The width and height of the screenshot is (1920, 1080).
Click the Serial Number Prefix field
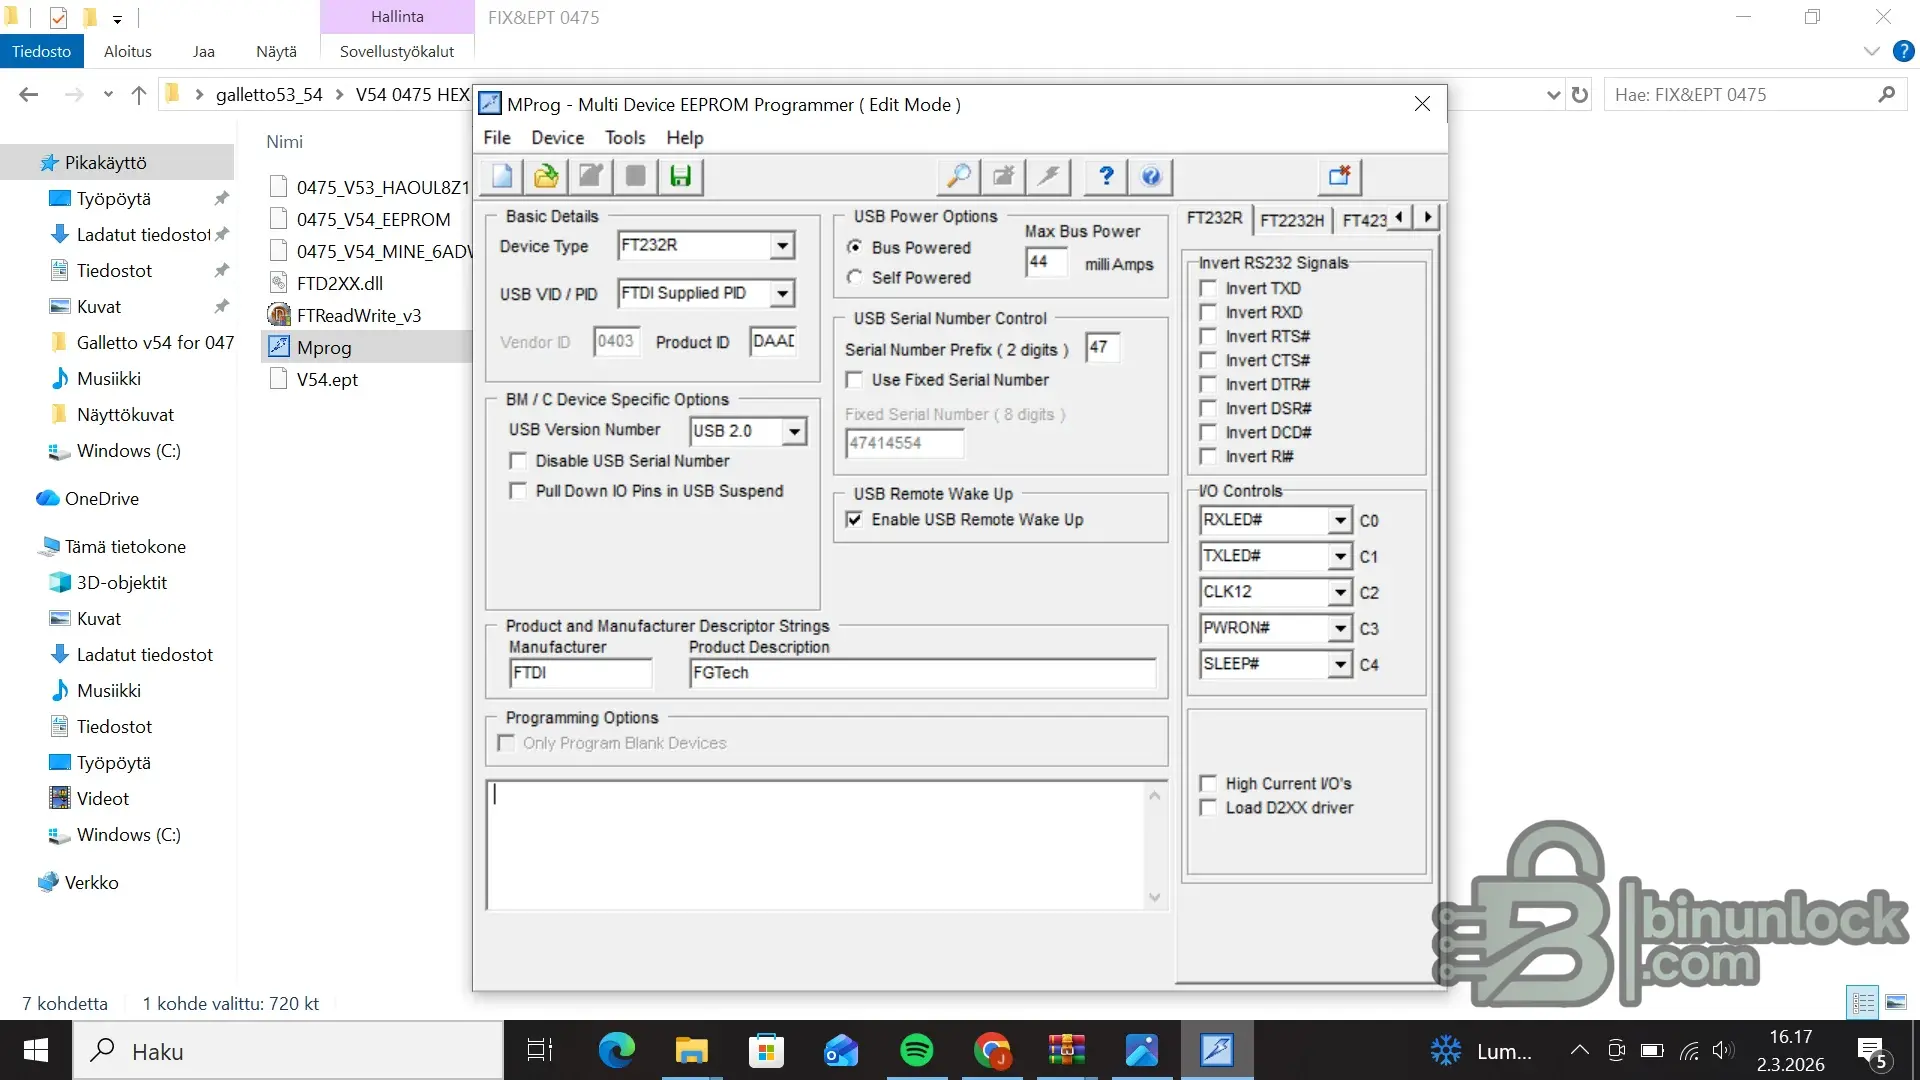pyautogui.click(x=1102, y=348)
